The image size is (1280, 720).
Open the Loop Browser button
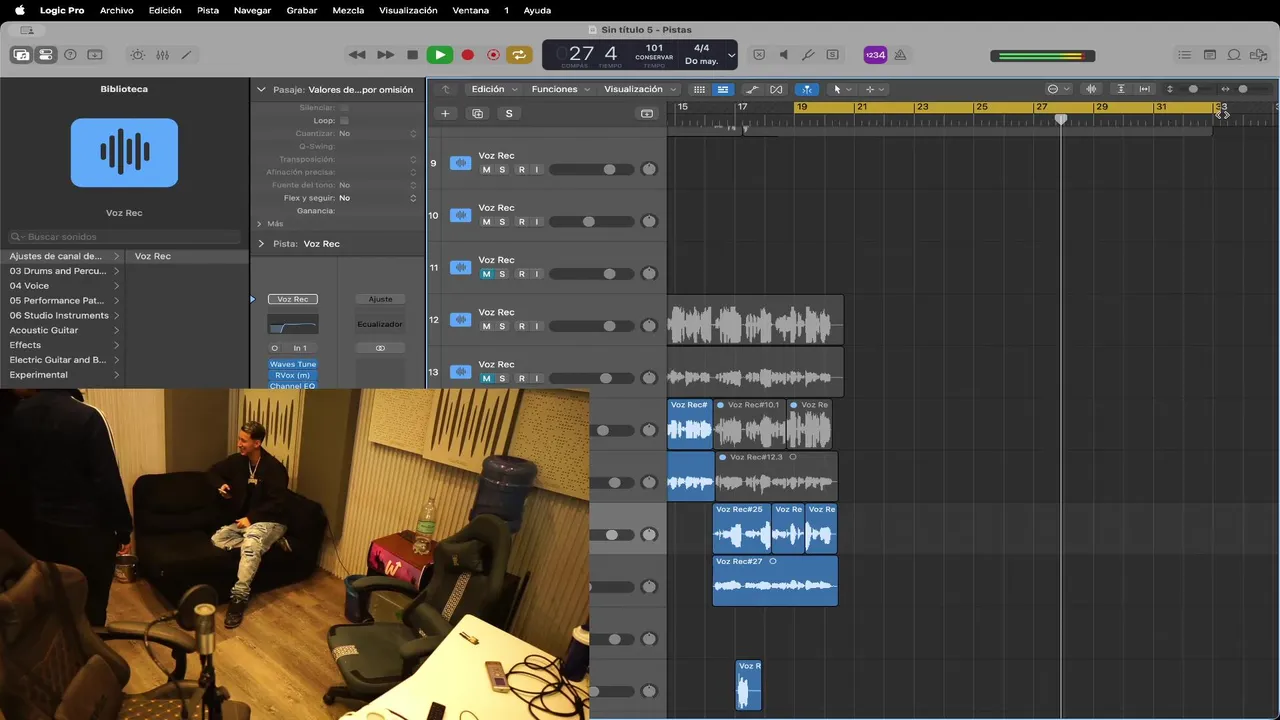1234,55
